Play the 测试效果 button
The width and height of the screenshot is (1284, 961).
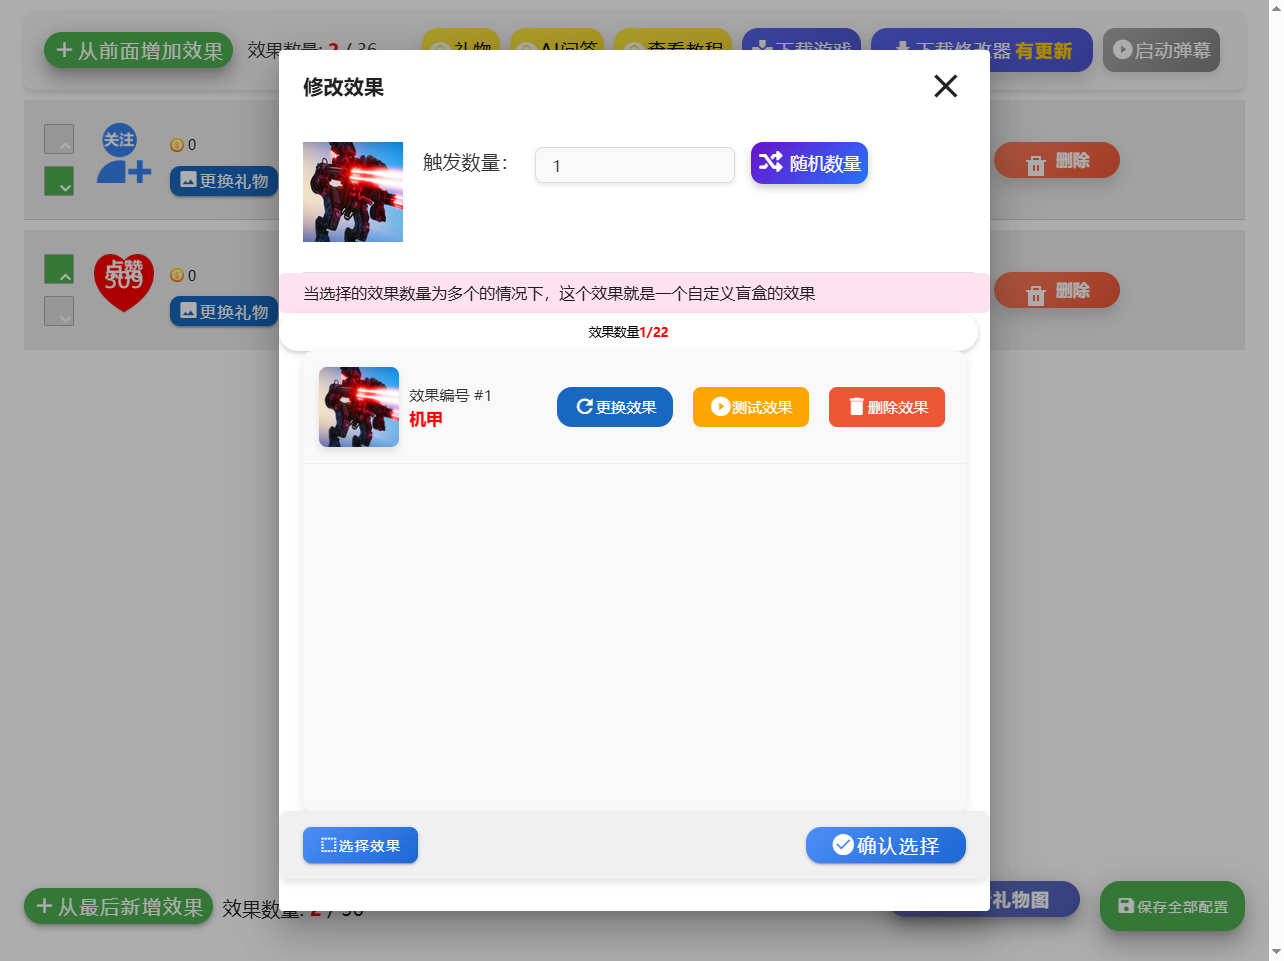coord(750,407)
